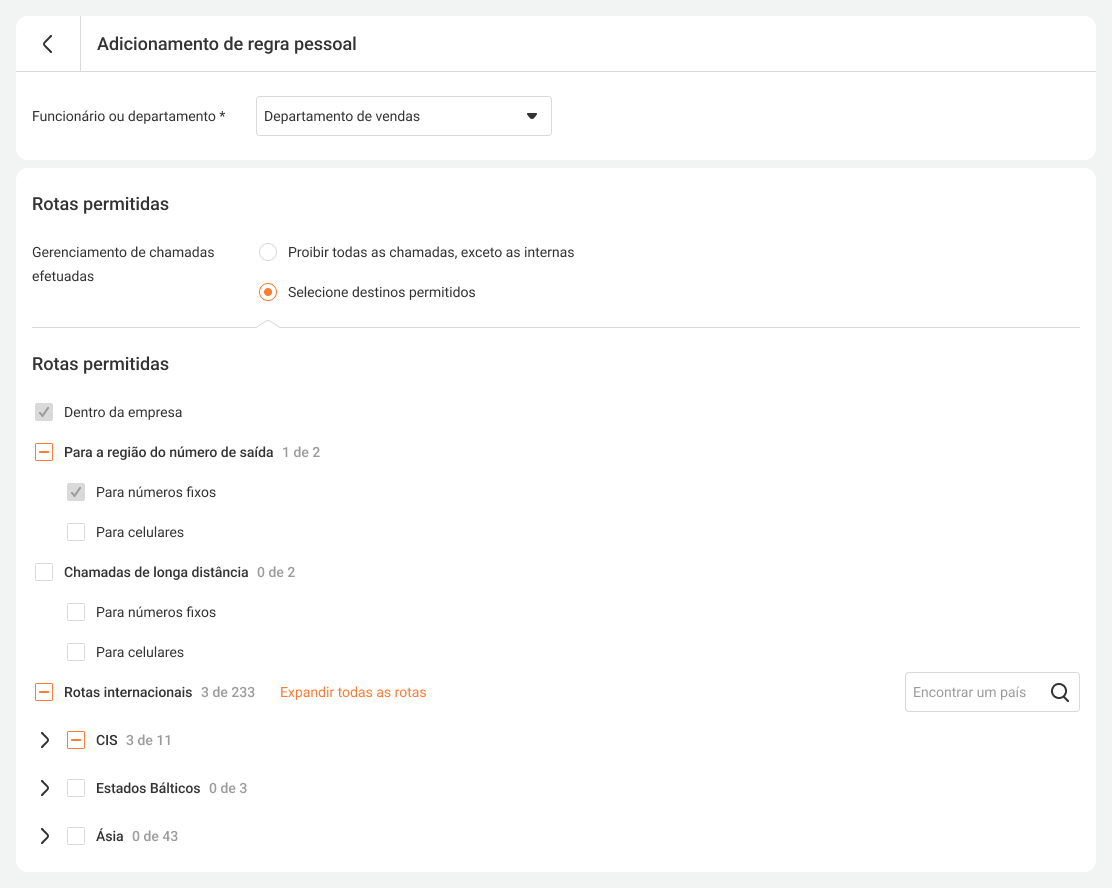Expand the CIS region chevron
This screenshot has width=1112, height=888.
point(44,740)
